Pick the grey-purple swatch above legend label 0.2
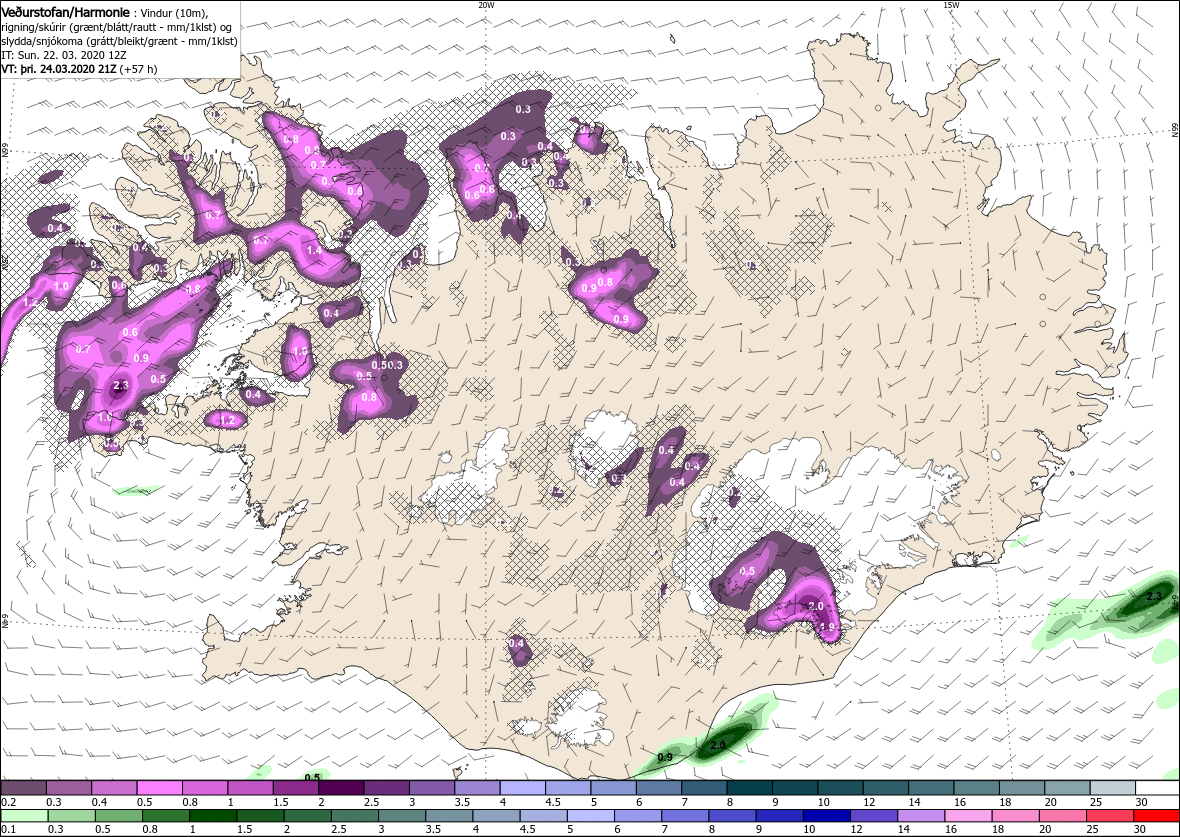Image resolution: width=1180 pixels, height=837 pixels. 23,787
